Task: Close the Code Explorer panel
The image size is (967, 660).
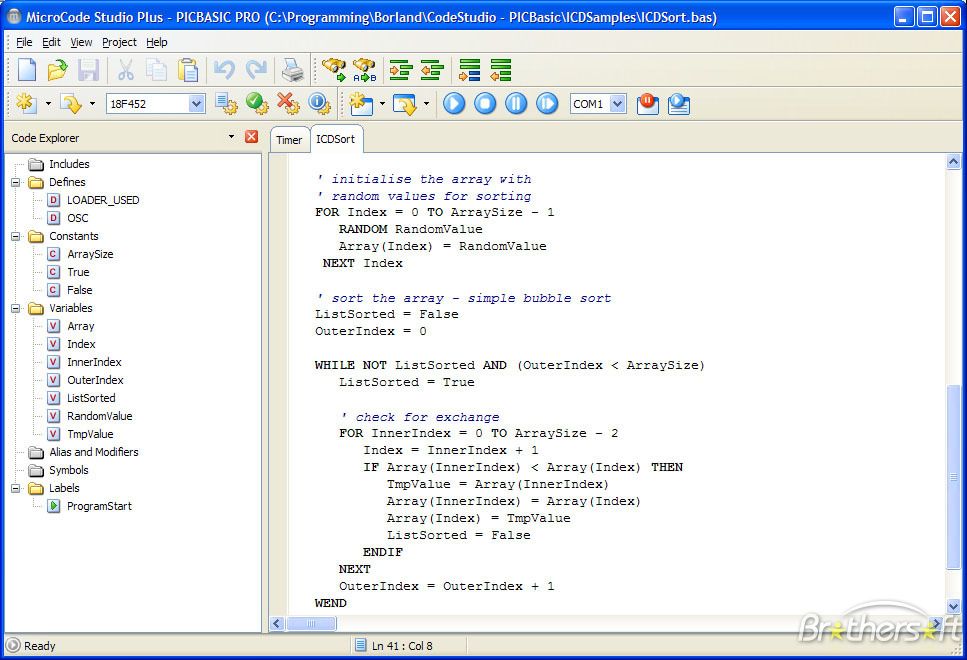Action: (251, 137)
